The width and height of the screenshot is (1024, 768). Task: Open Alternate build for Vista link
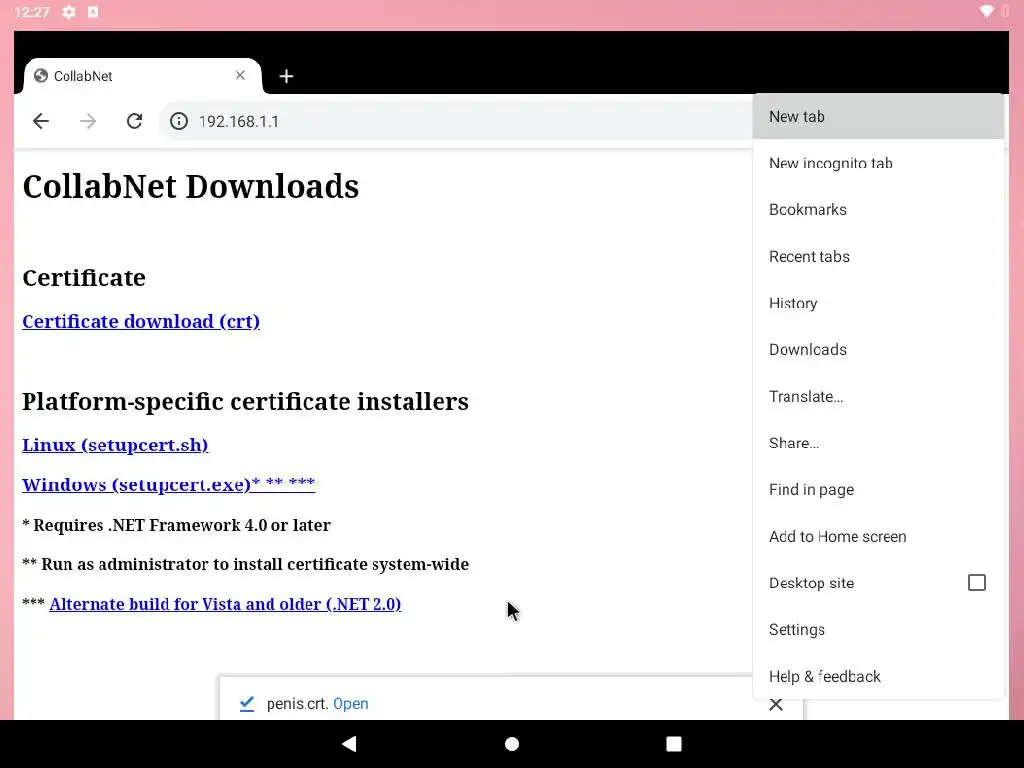coord(225,604)
